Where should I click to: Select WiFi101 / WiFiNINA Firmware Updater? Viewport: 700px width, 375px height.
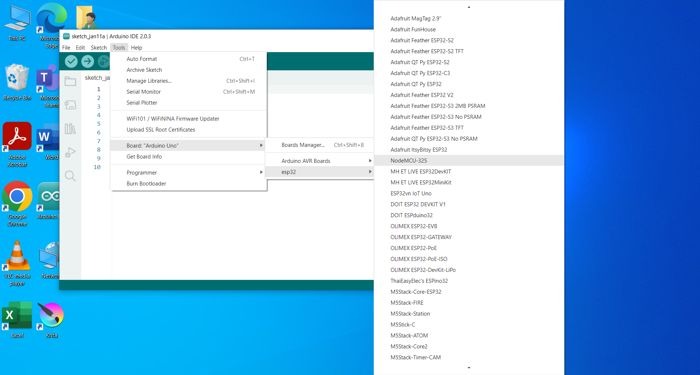[x=189, y=119]
